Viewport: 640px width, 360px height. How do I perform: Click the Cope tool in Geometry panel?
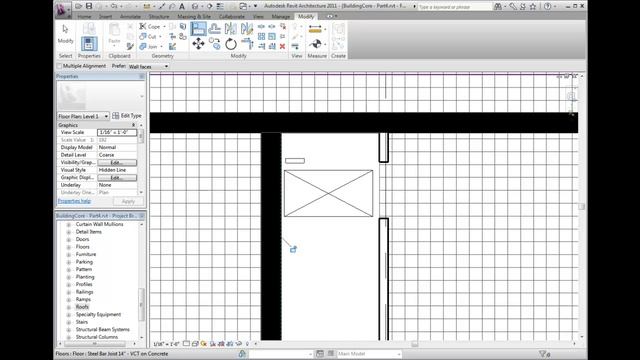click(x=151, y=27)
